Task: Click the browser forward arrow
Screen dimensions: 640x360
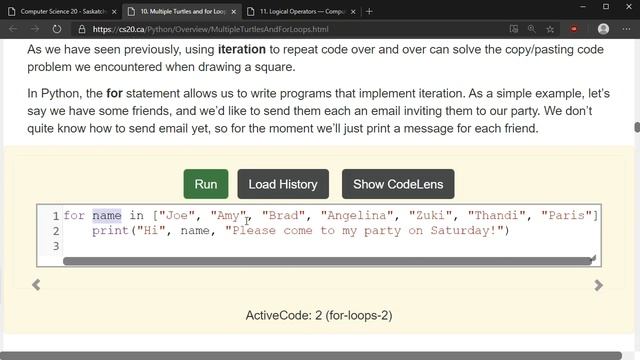Action: click(x=35, y=29)
